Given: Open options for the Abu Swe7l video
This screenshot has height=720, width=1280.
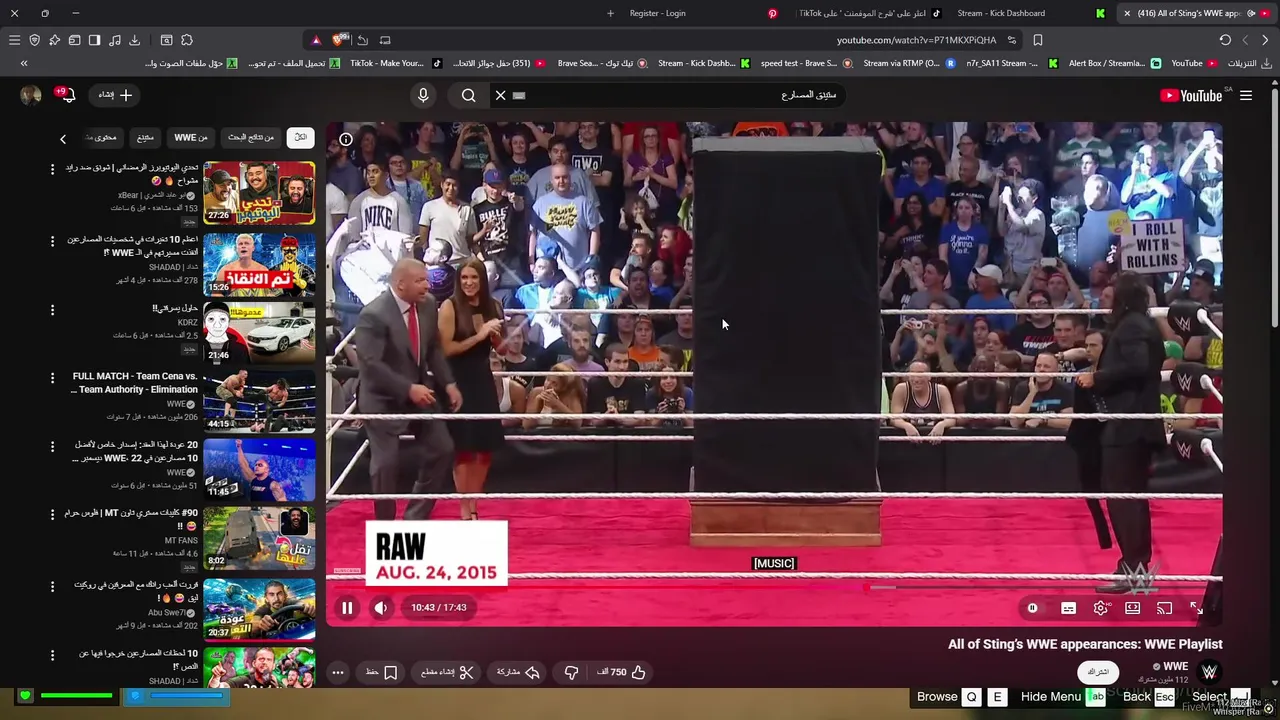Looking at the screenshot, I should (x=52, y=586).
